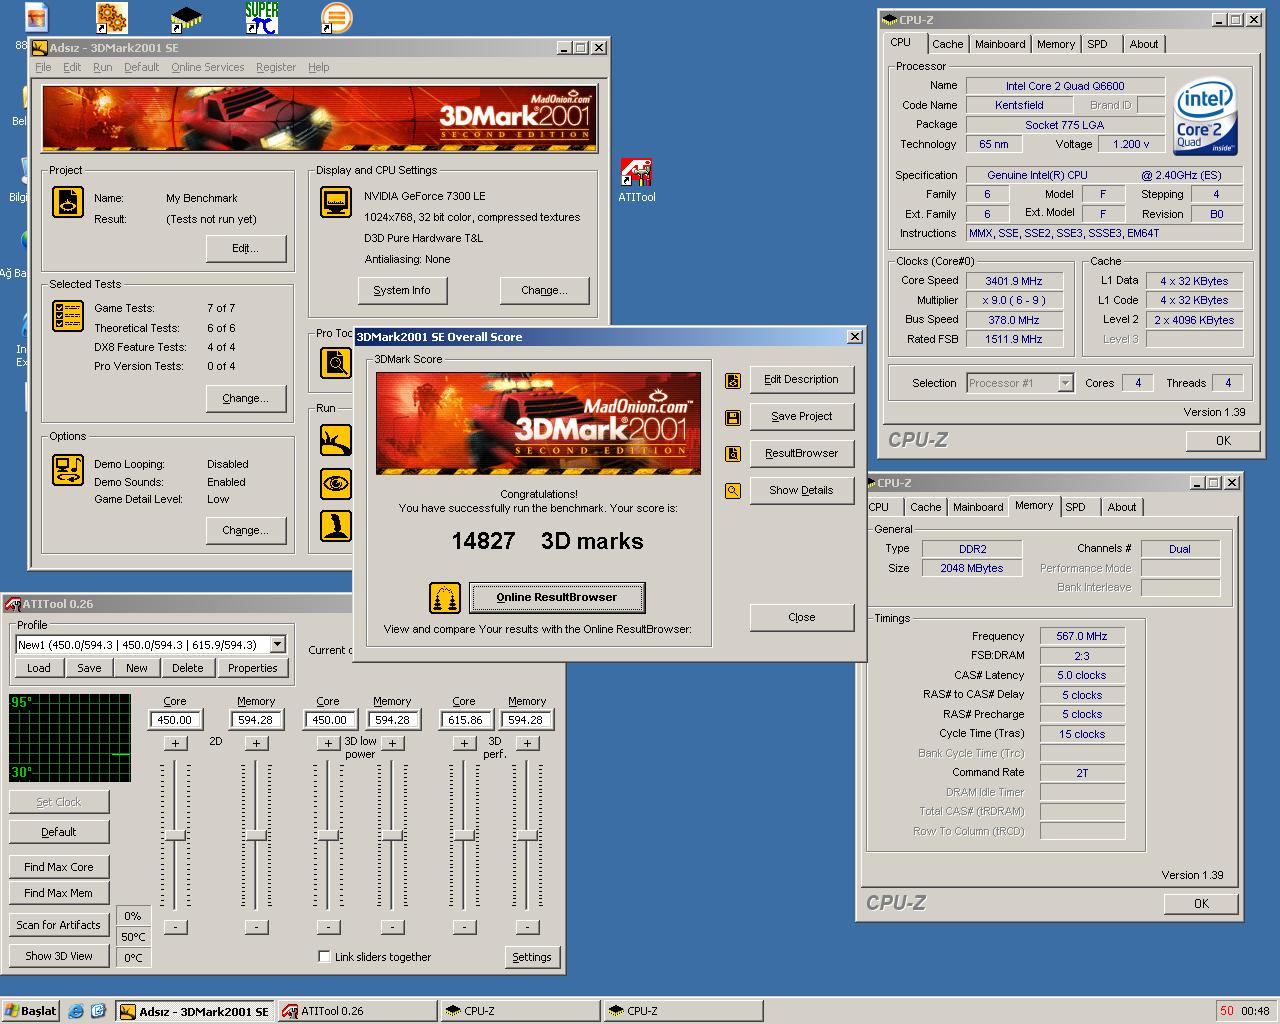The image size is (1280, 1024).
Task: Click Scan for Artifacts button
Action: click(59, 925)
